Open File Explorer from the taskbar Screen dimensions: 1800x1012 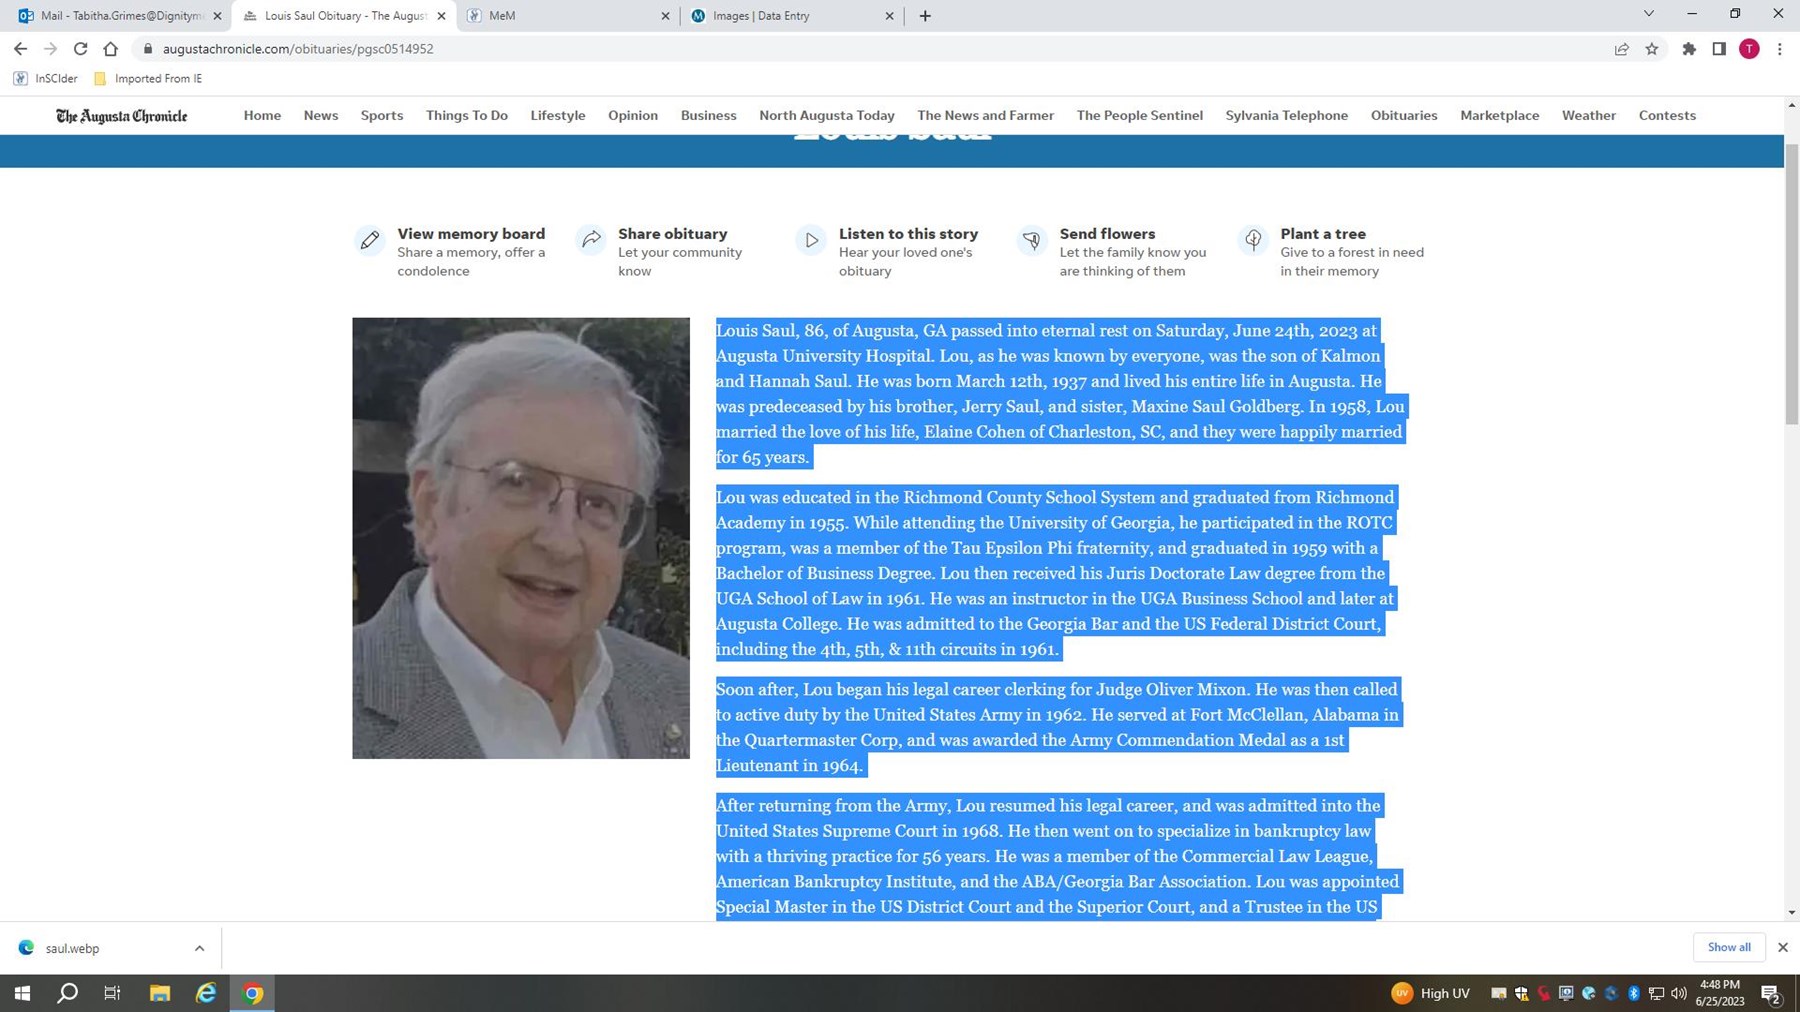(x=159, y=993)
